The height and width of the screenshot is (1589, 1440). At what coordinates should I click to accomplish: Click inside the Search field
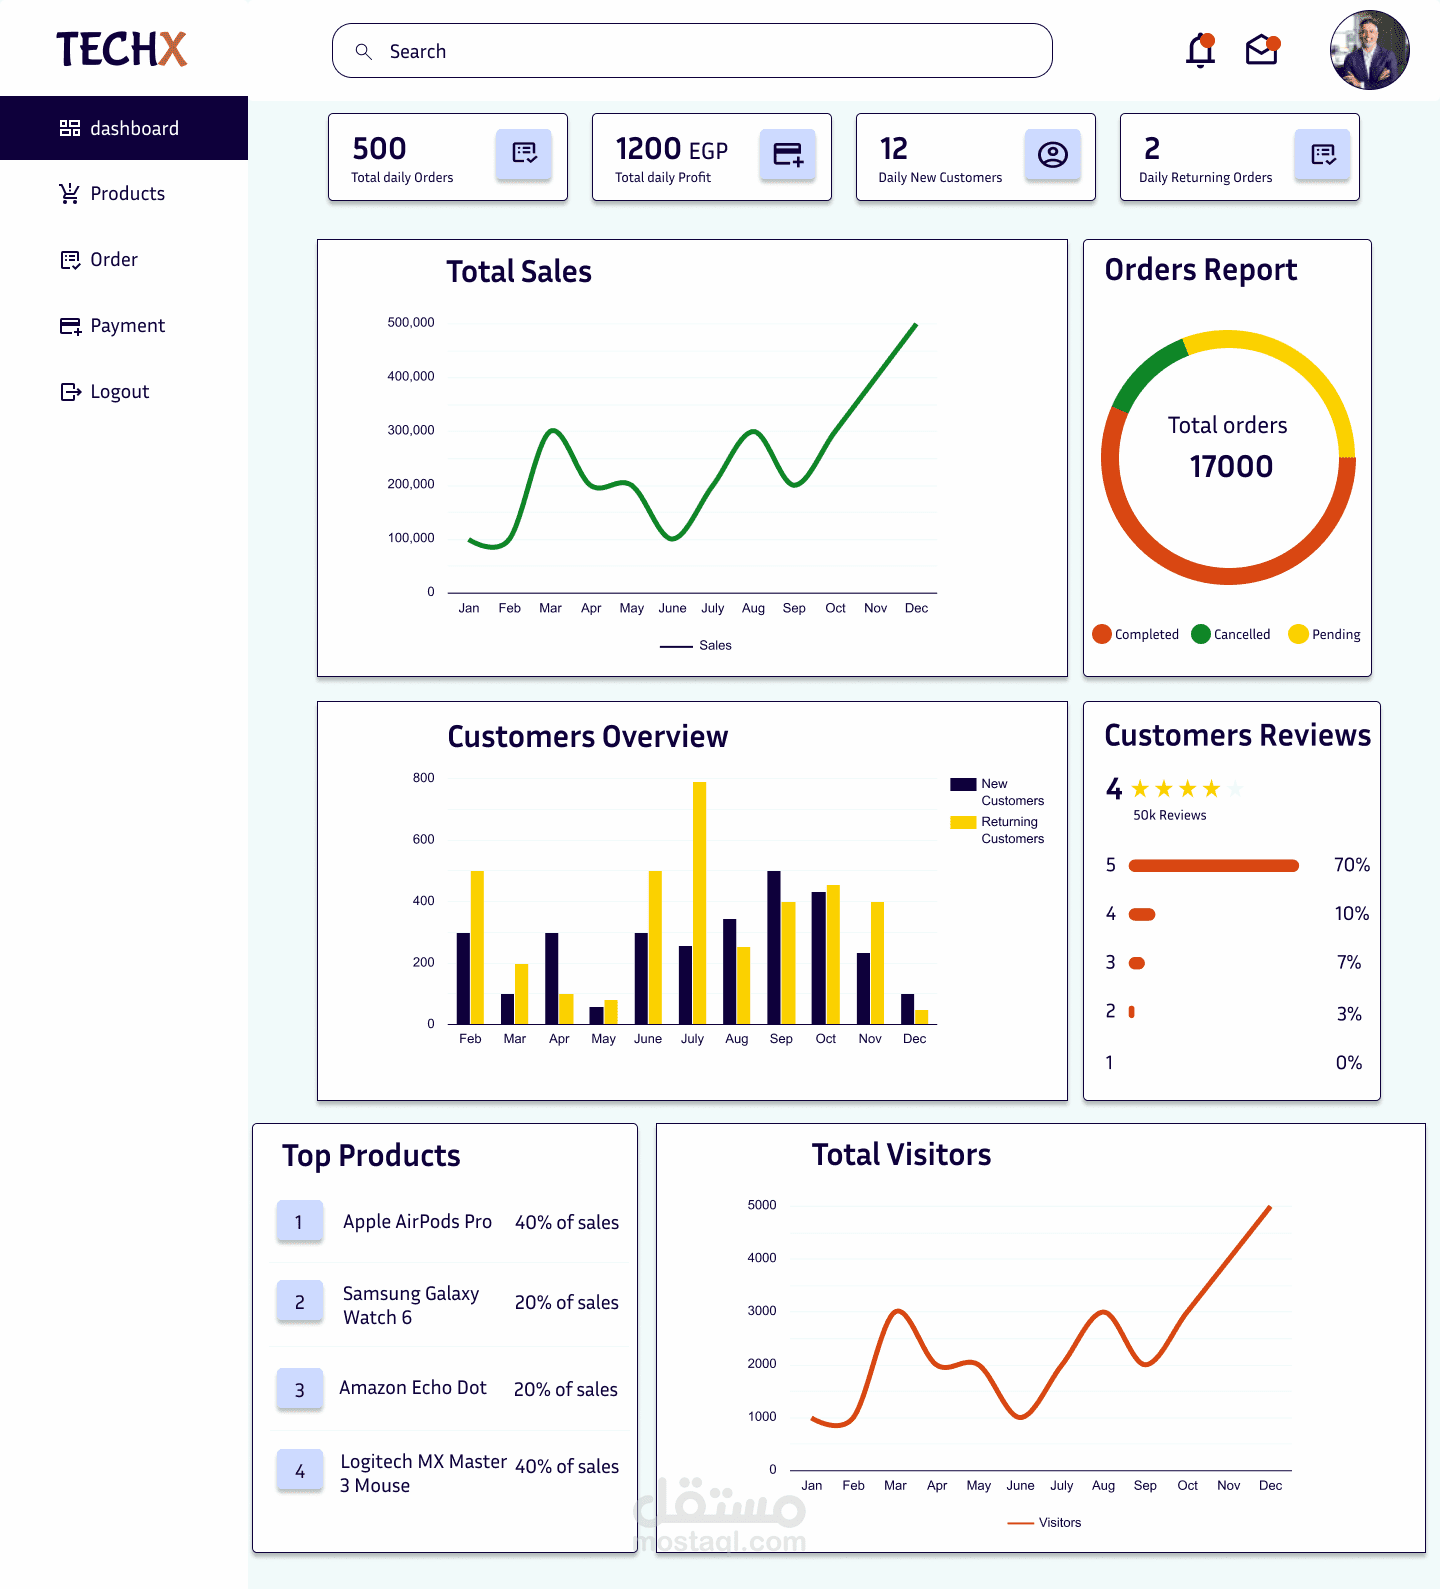692,51
